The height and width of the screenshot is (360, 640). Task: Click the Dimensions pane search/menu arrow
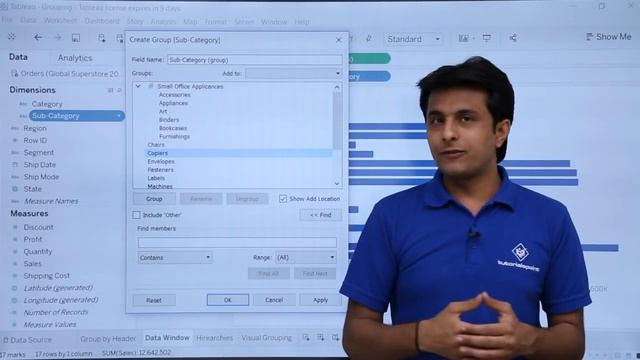pos(119,90)
